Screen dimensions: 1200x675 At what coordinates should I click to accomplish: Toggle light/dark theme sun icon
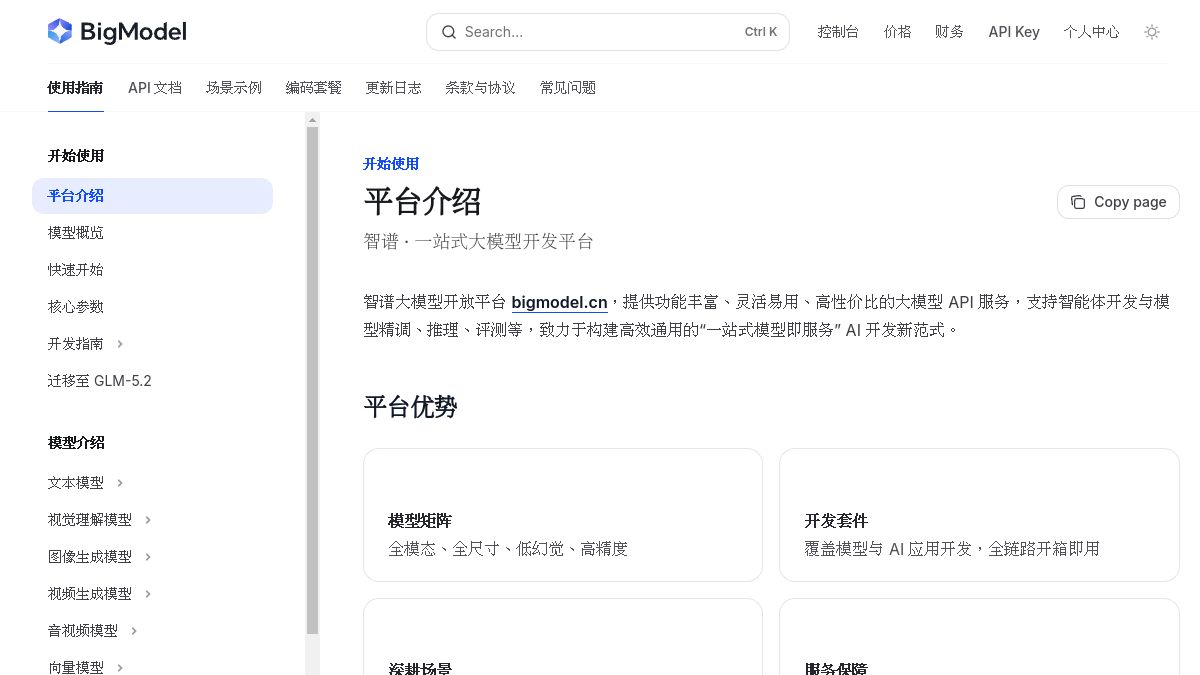(x=1152, y=32)
